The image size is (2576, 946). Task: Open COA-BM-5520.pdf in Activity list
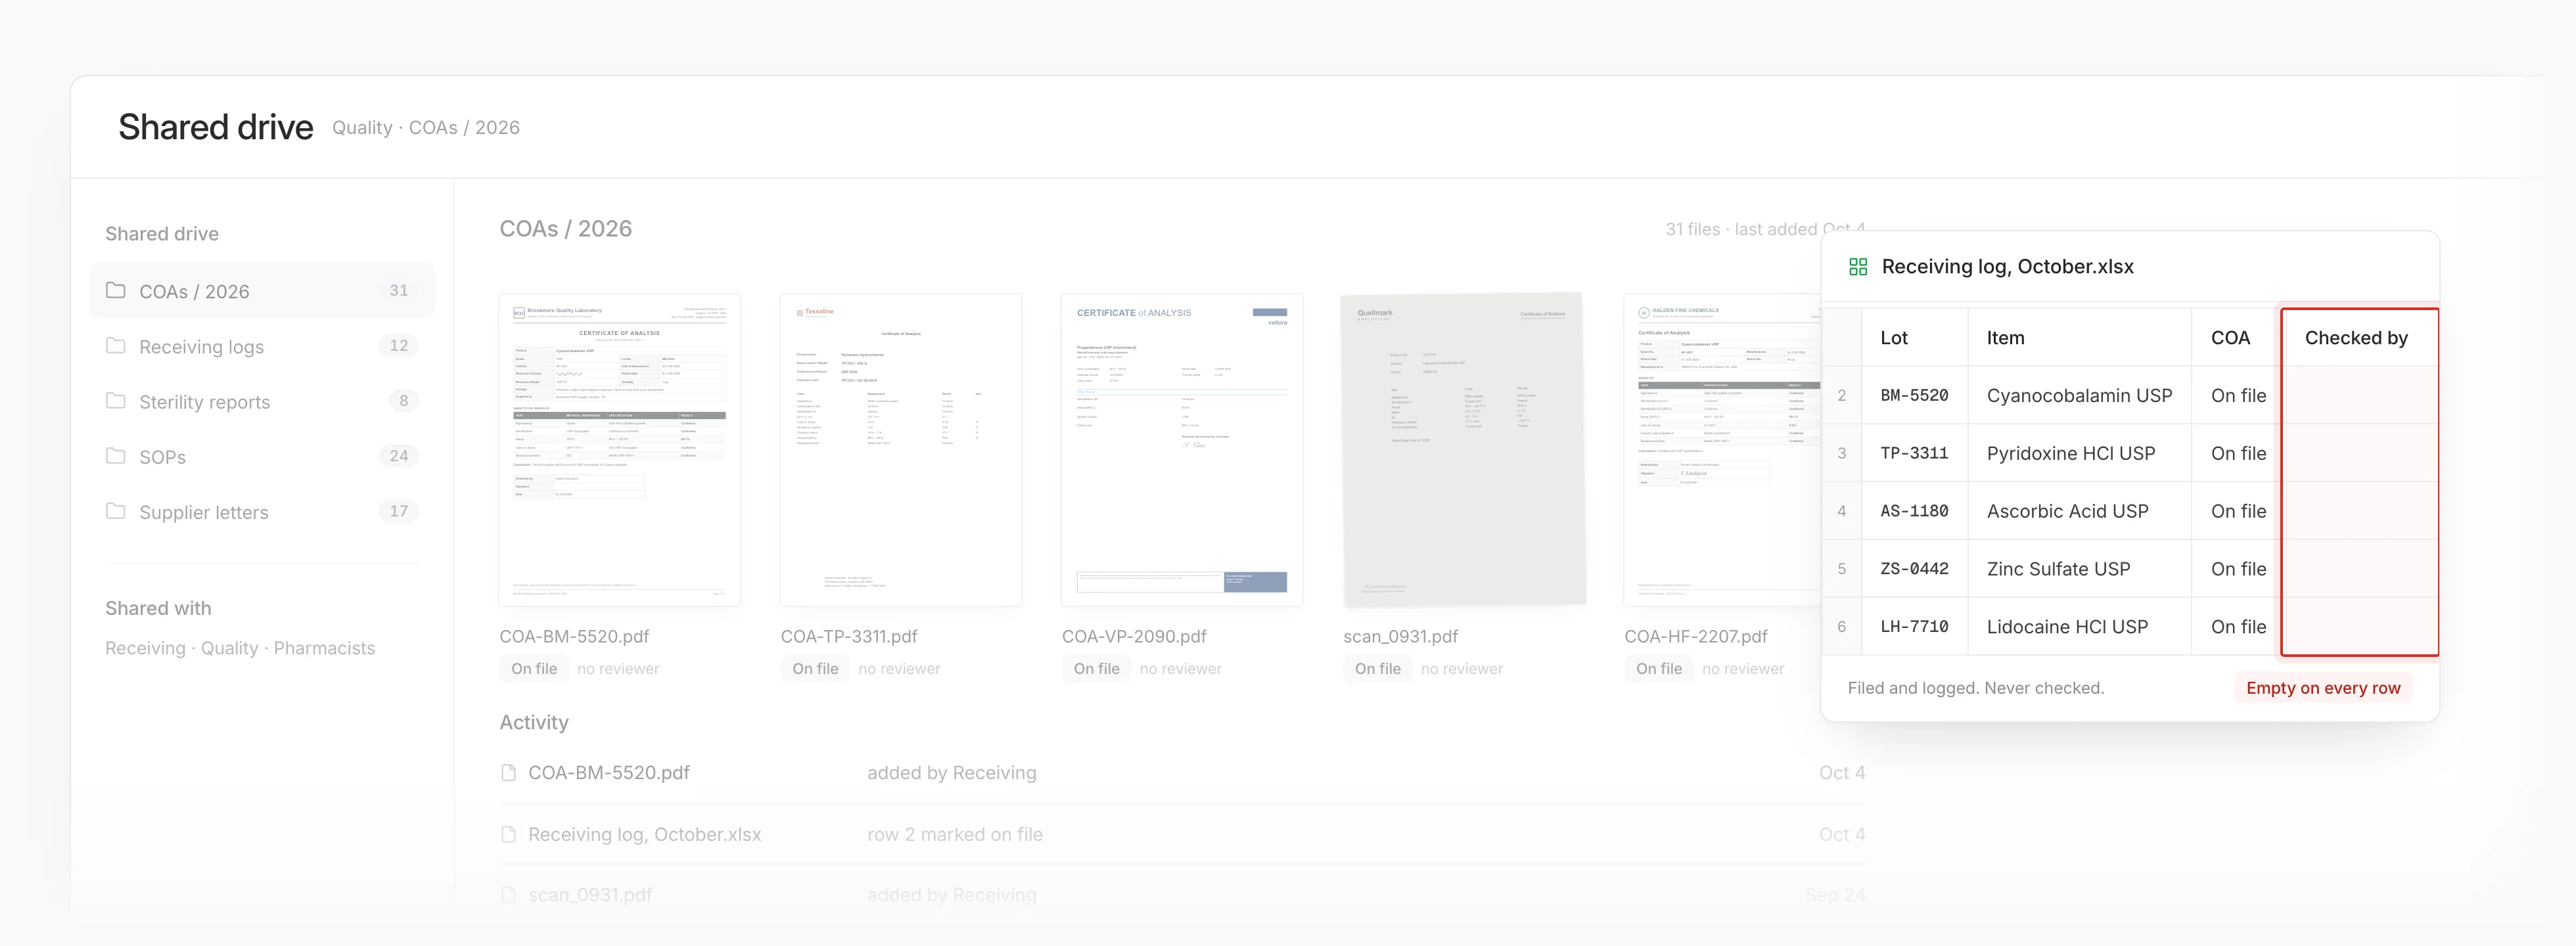609,772
